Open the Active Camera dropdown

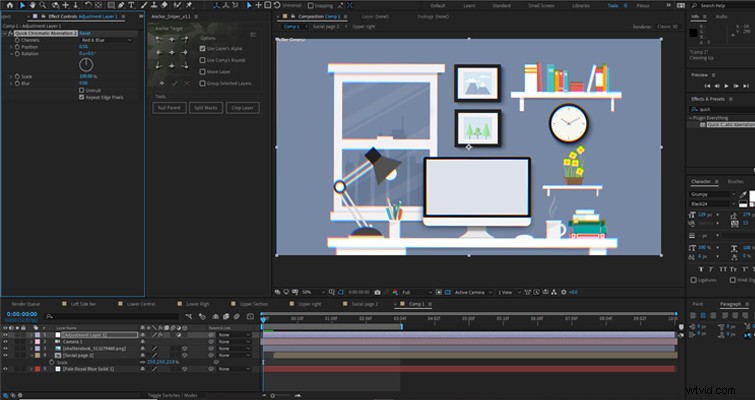[x=474, y=292]
